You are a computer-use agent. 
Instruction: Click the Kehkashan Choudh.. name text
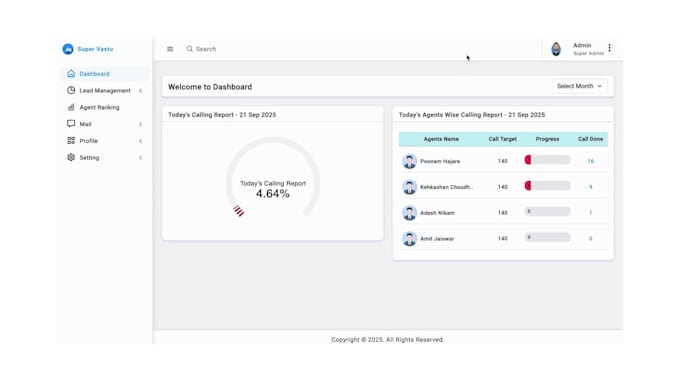click(447, 187)
